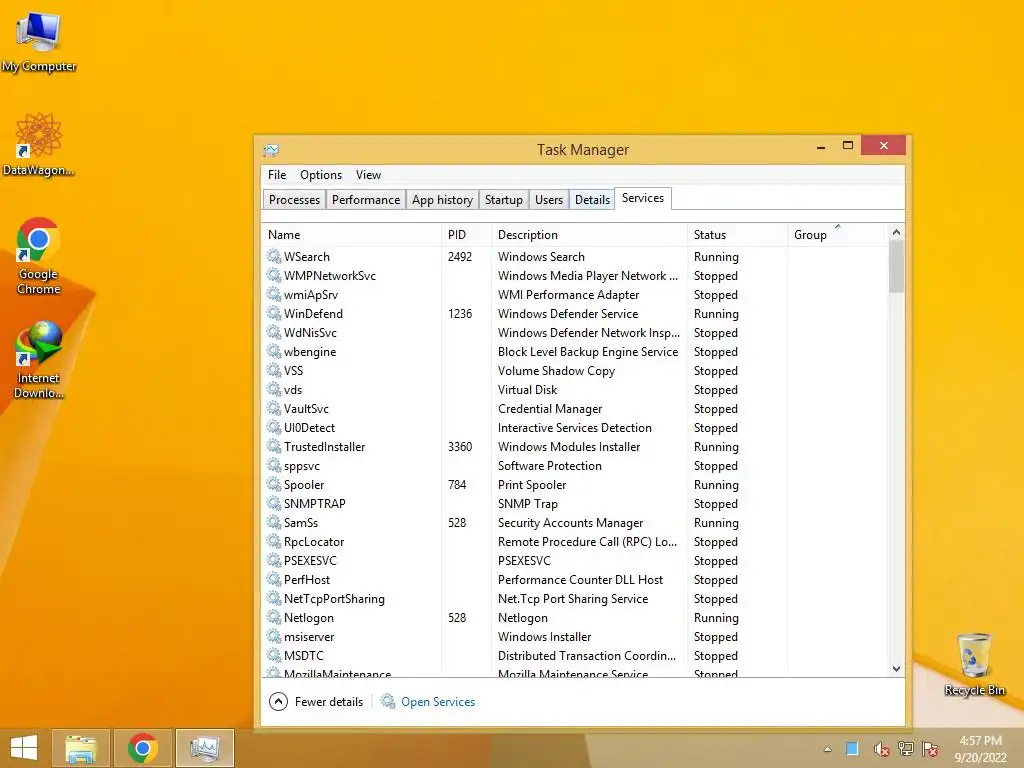Select the SNMPTRAP service row

575,504
